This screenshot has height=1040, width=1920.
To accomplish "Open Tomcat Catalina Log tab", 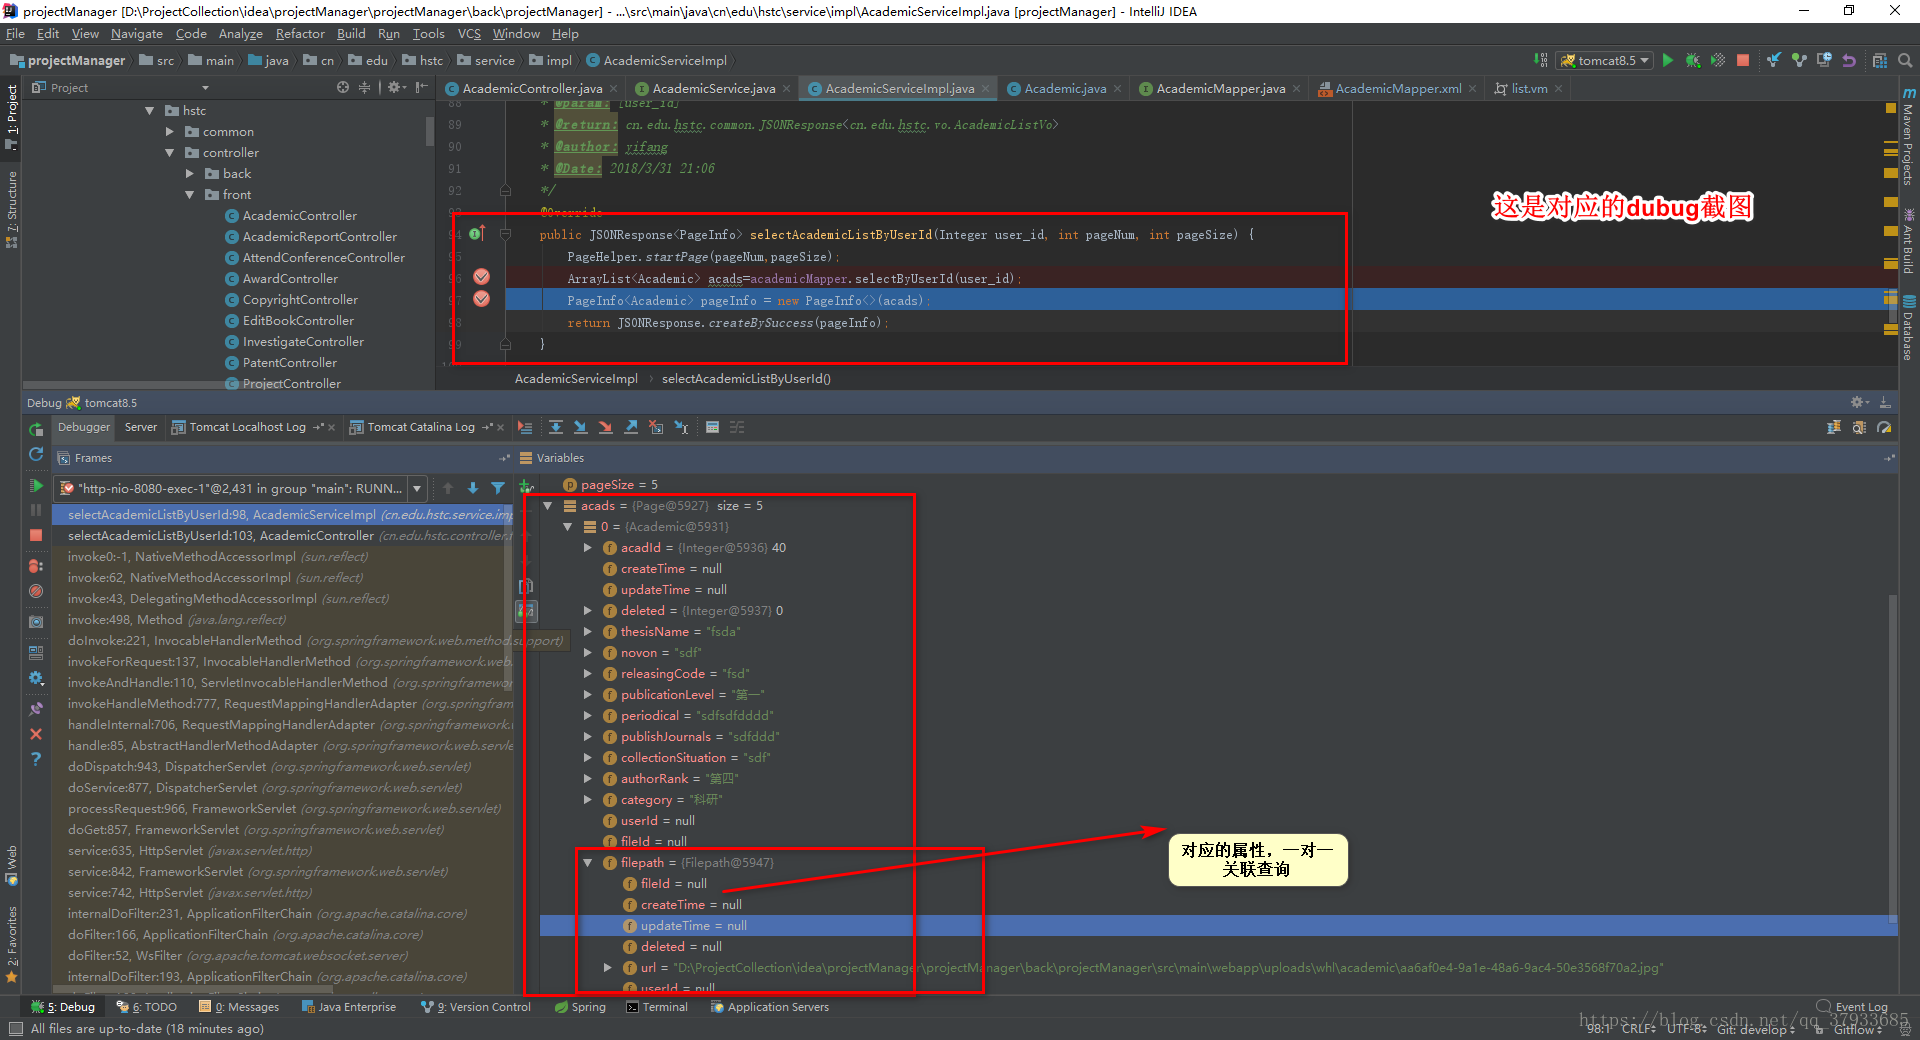I will pos(421,427).
